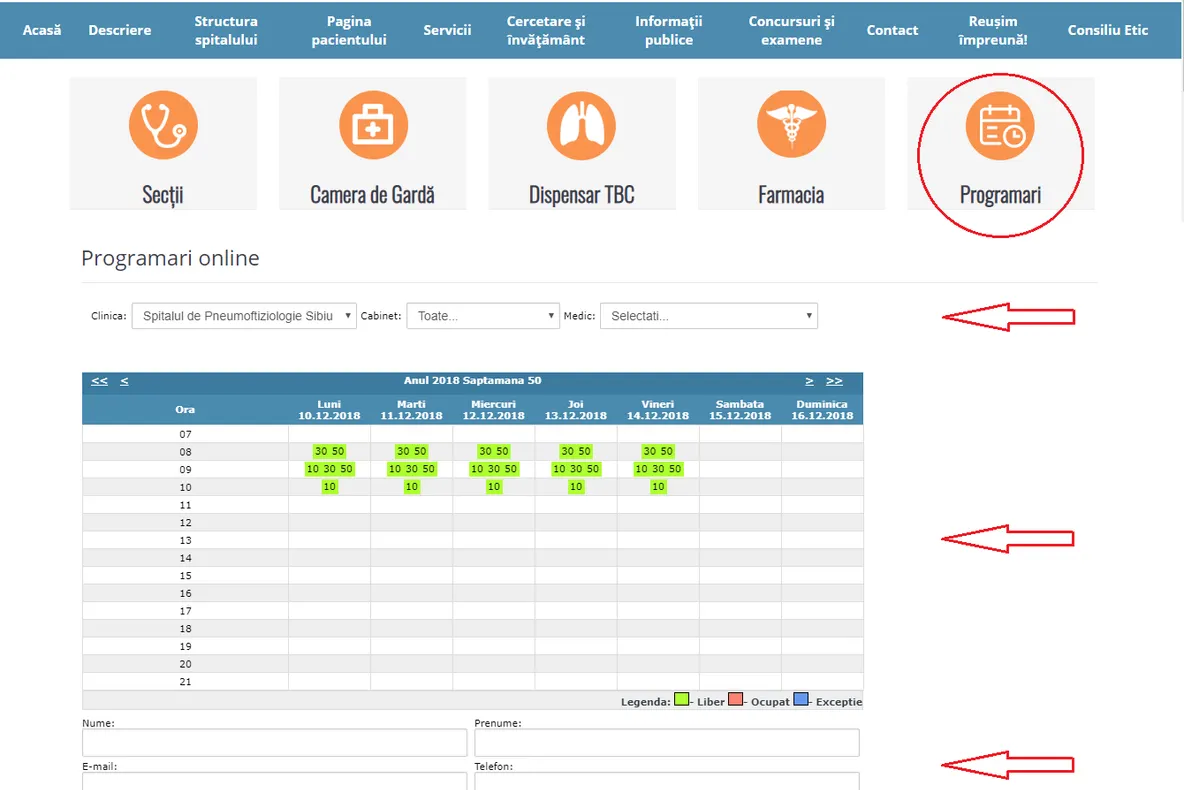1184x790 pixels.
Task: Select Vineri 08 hour free slots
Action: tap(658, 451)
